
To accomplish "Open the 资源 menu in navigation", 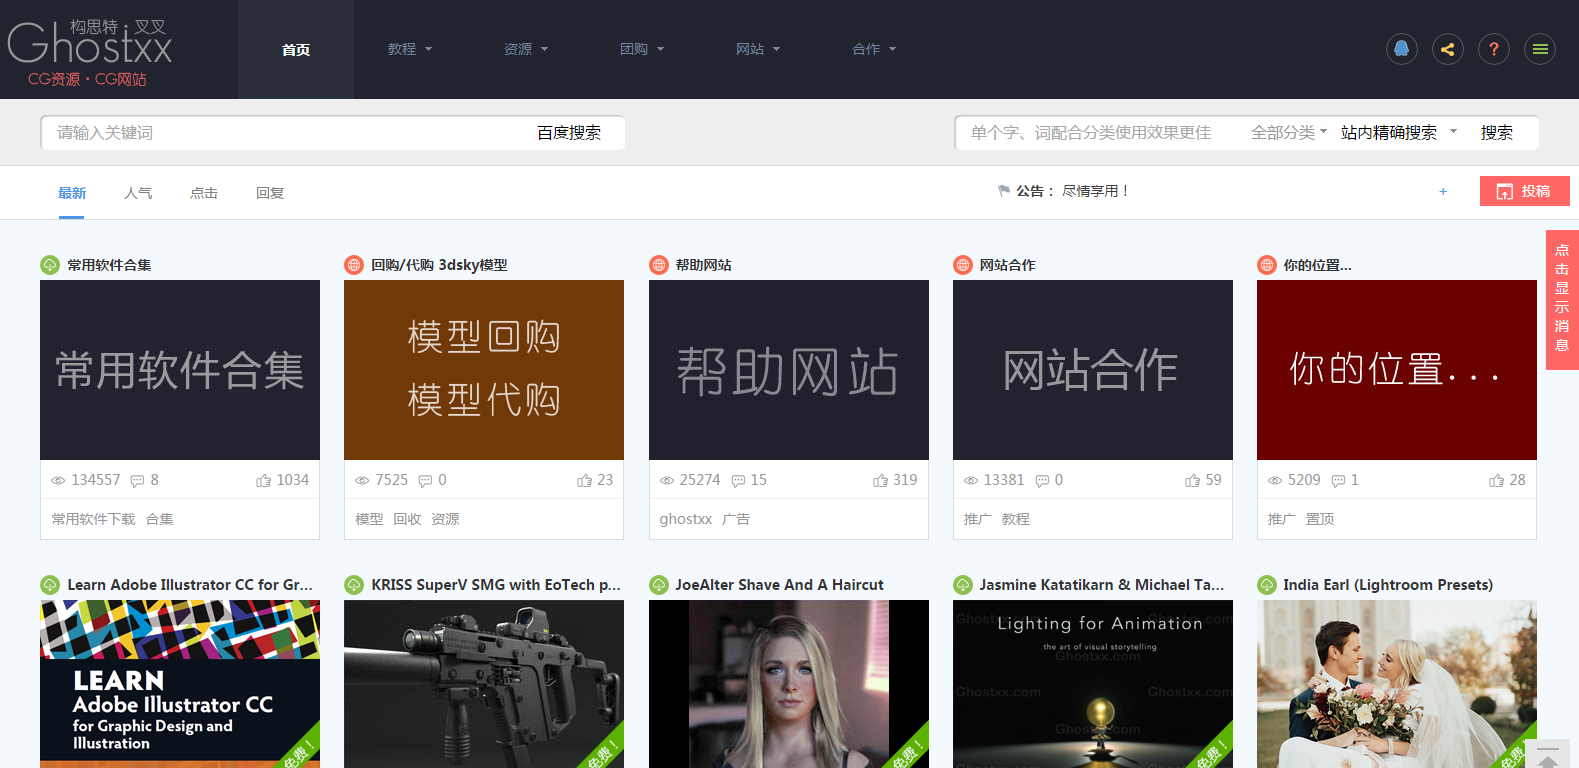I will (525, 49).
